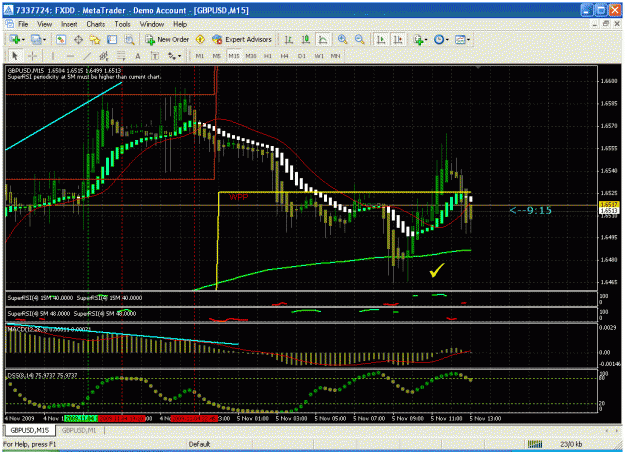This screenshot has width=625, height=452.
Task: Open the Terminal window icon
Action: (112, 39)
